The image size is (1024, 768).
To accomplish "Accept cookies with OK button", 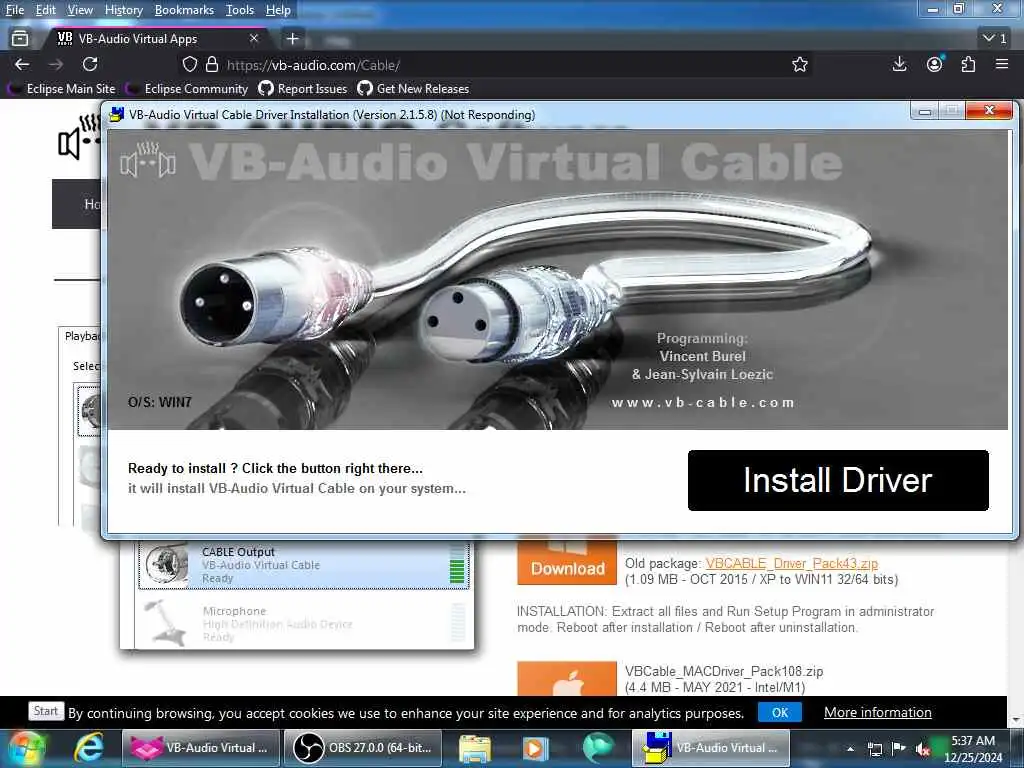I will [x=780, y=712].
